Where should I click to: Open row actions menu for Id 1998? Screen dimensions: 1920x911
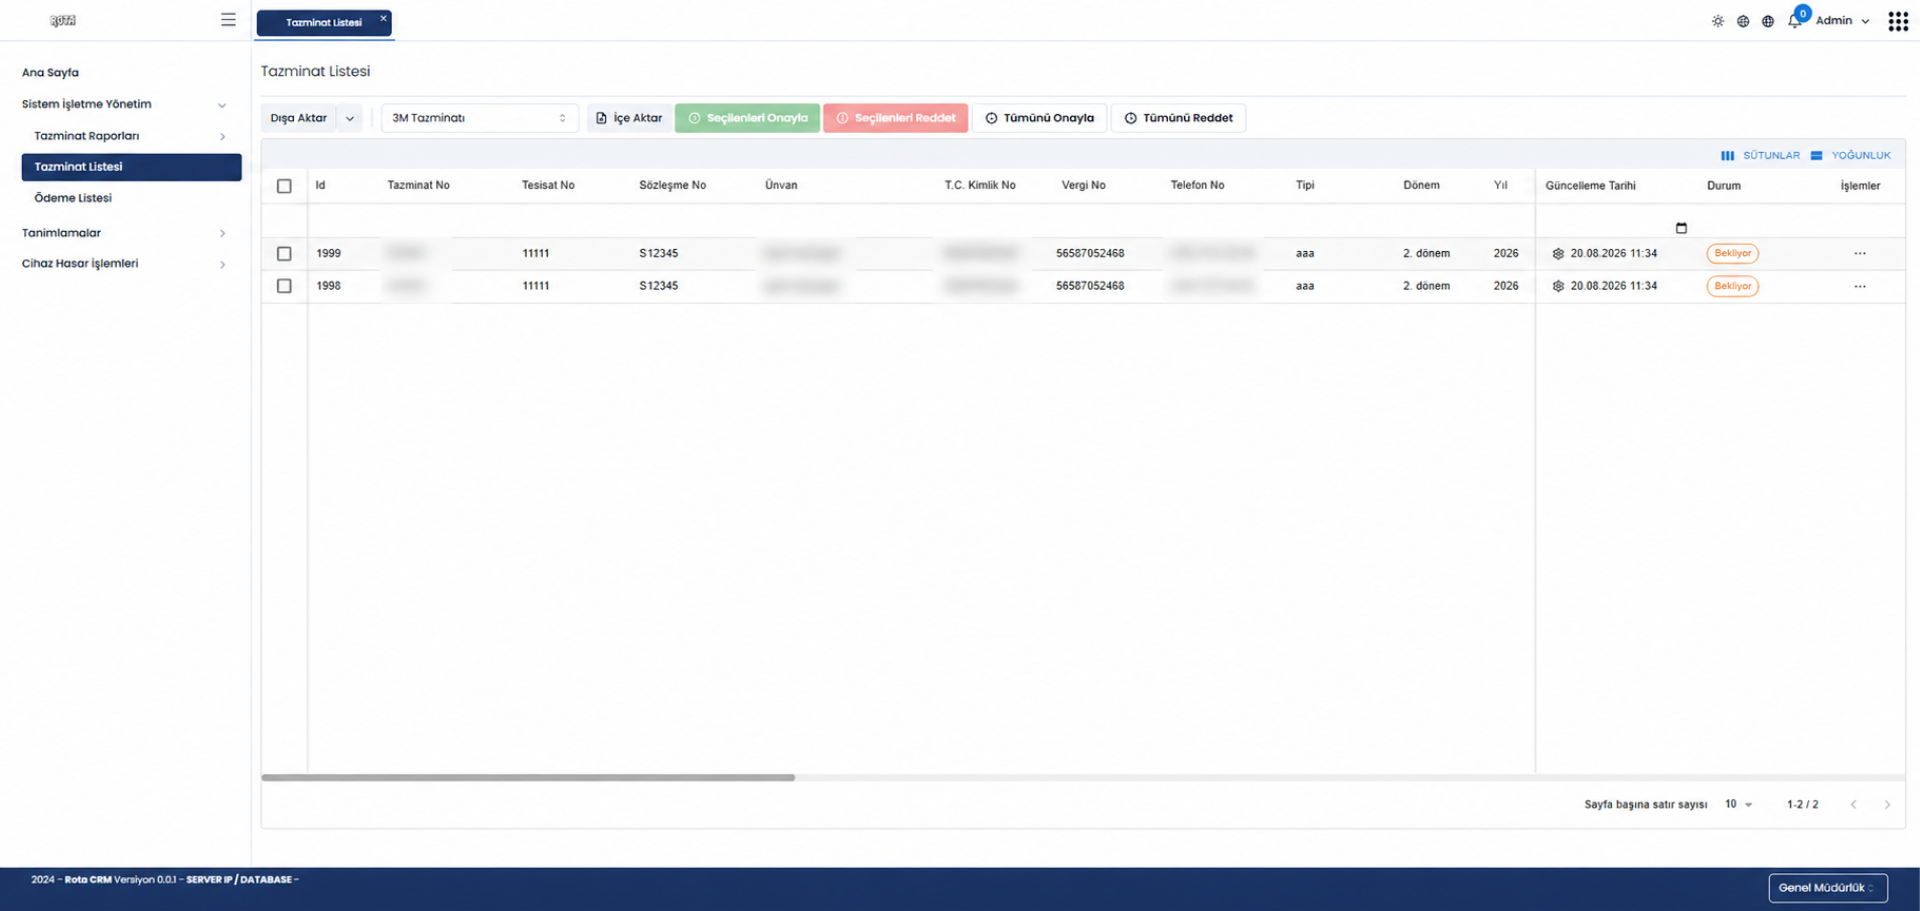click(x=1860, y=286)
